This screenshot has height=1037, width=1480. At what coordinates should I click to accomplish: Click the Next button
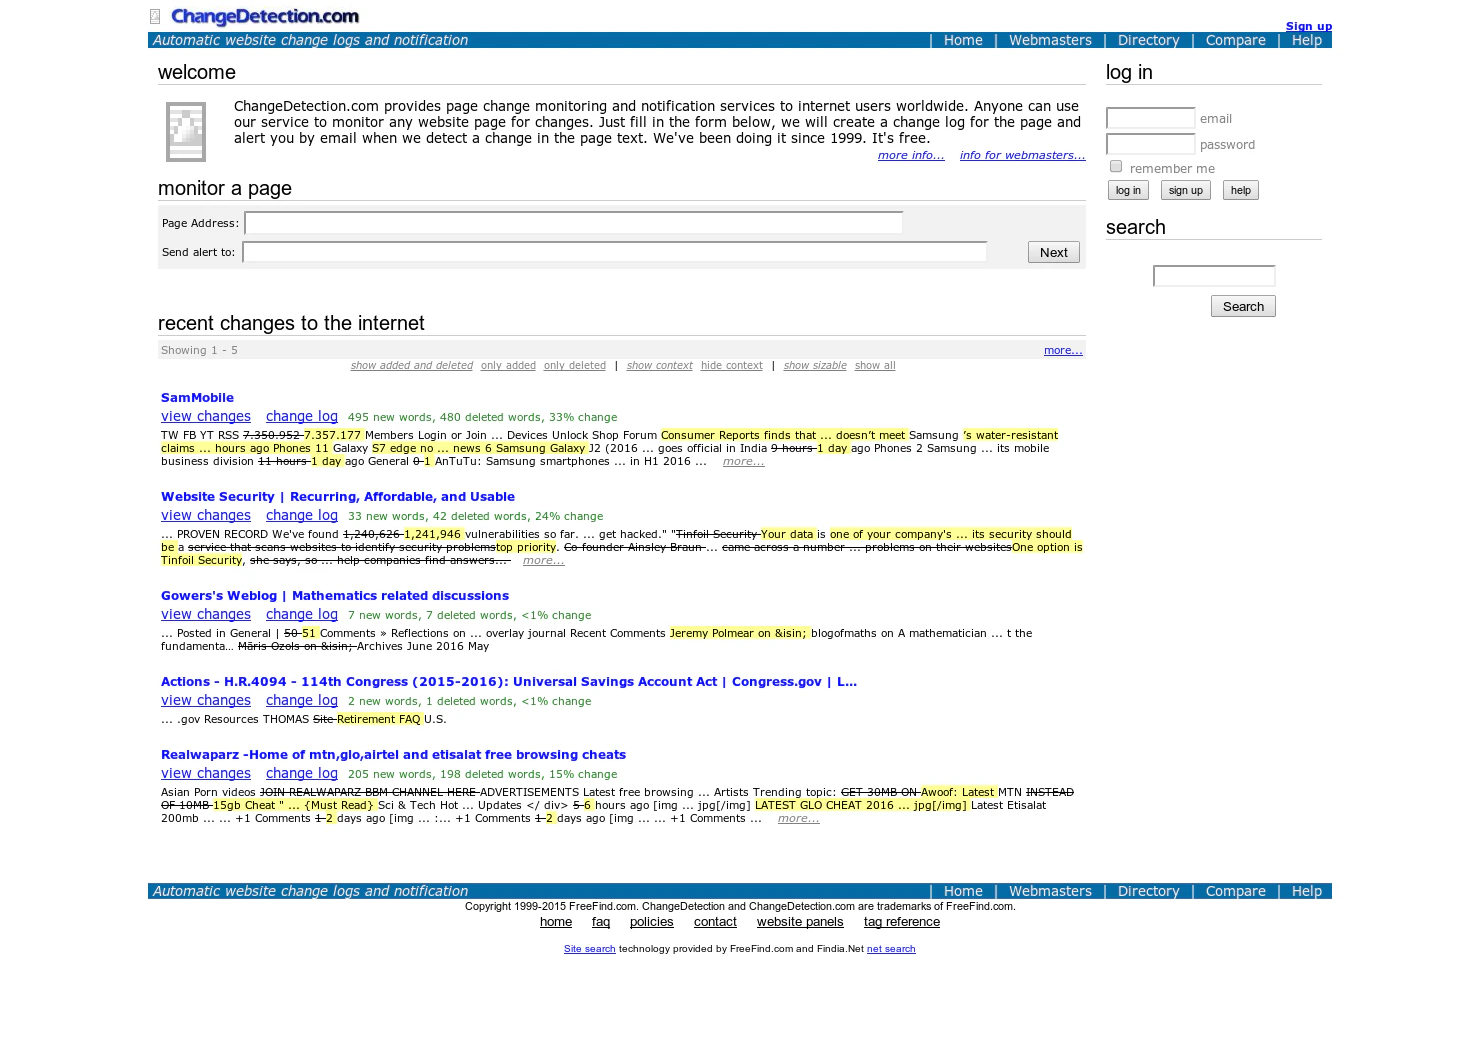point(1054,252)
